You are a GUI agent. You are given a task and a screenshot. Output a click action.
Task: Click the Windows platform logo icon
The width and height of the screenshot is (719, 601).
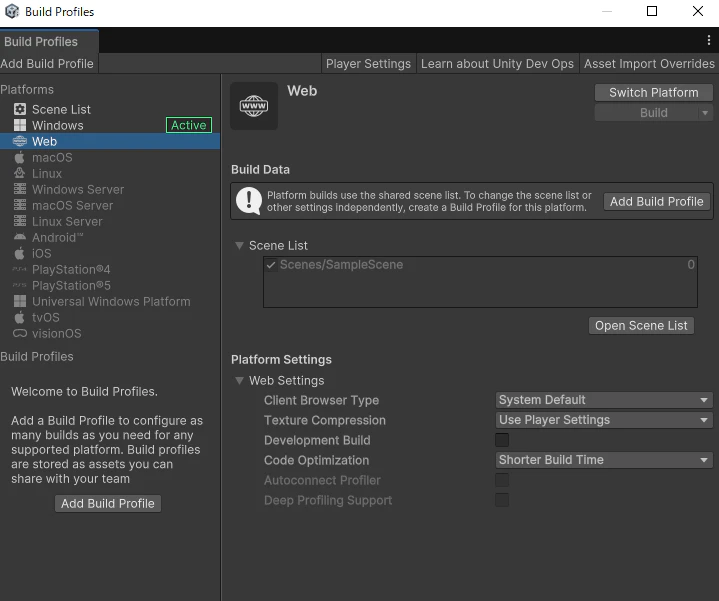(x=20, y=125)
